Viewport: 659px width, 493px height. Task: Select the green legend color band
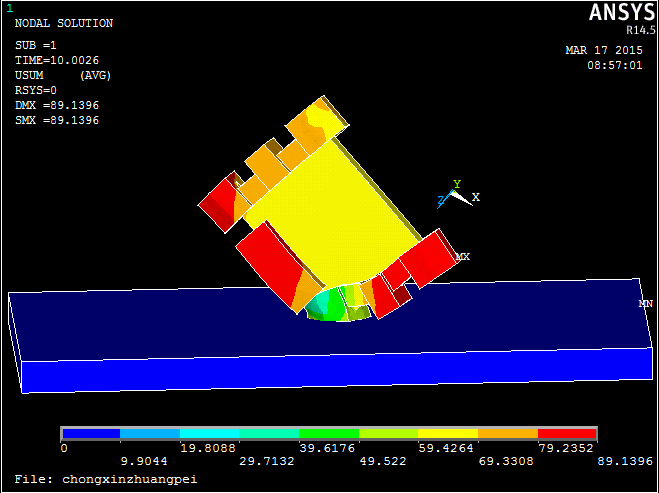329,434
